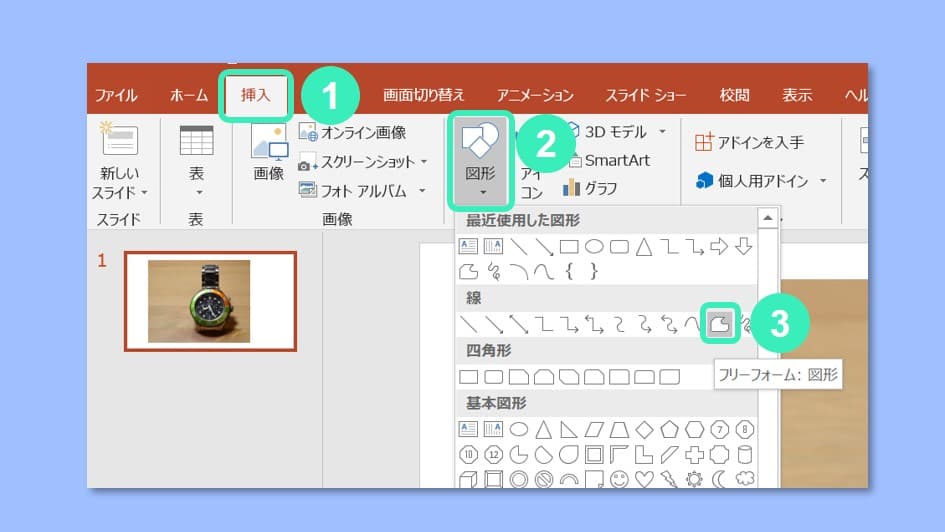
Task: Choose the scribble in recently used shapes
Action: [494, 272]
